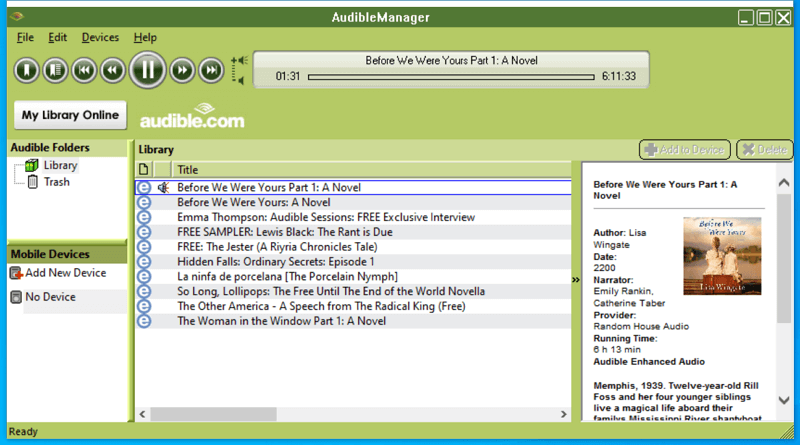The width and height of the screenshot is (800, 445).
Task: Click the Add New Device icon
Action: (x=16, y=274)
